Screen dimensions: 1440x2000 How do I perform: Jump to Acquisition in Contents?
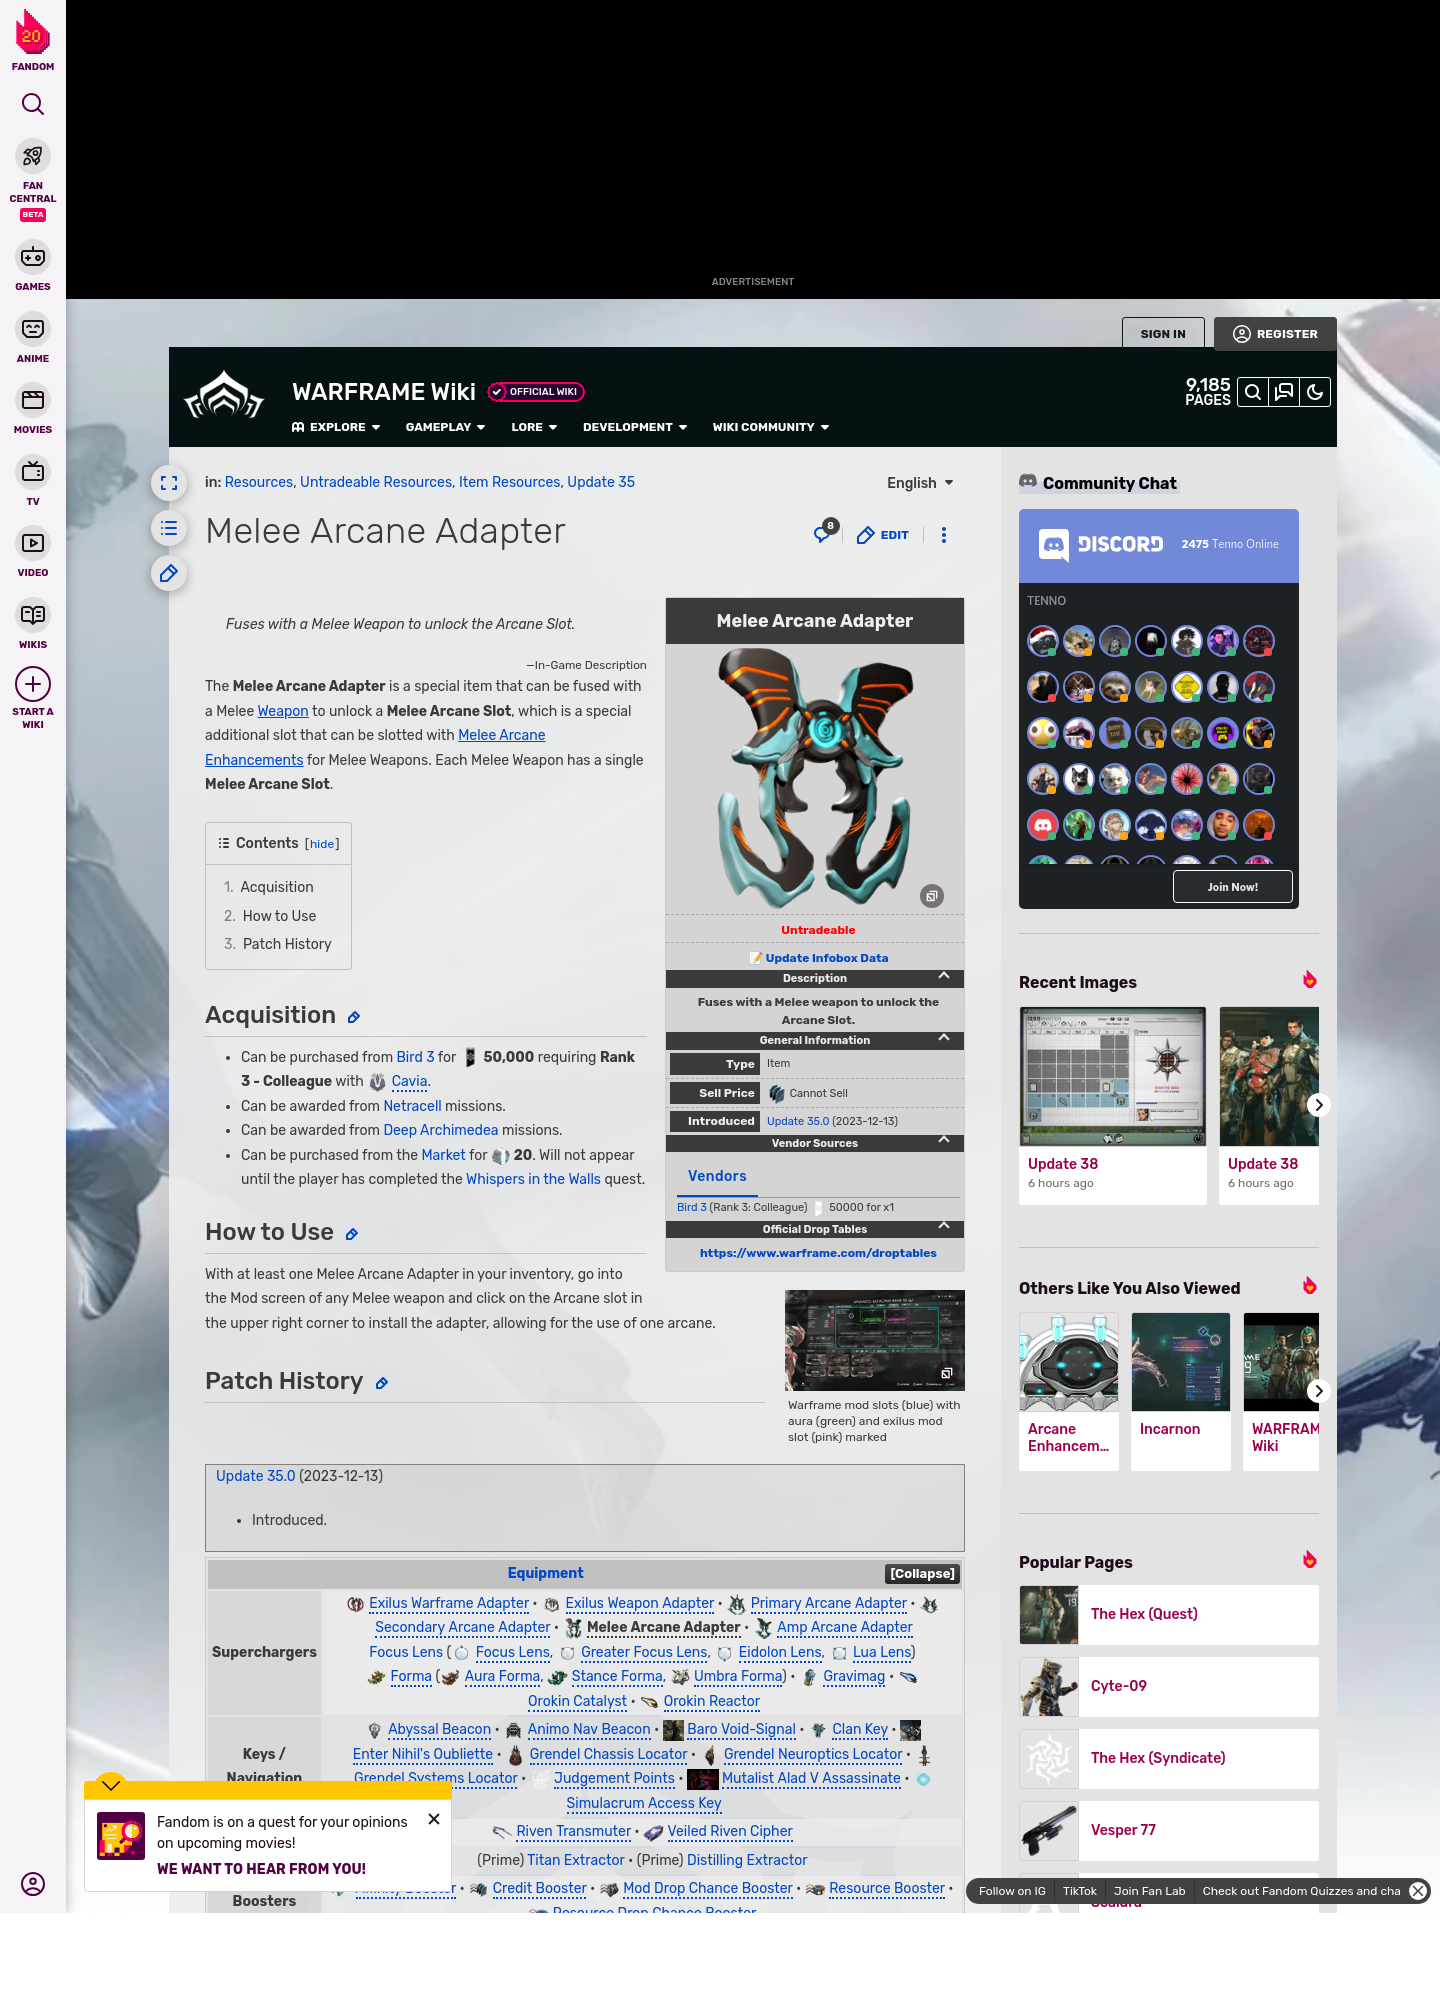coord(277,887)
